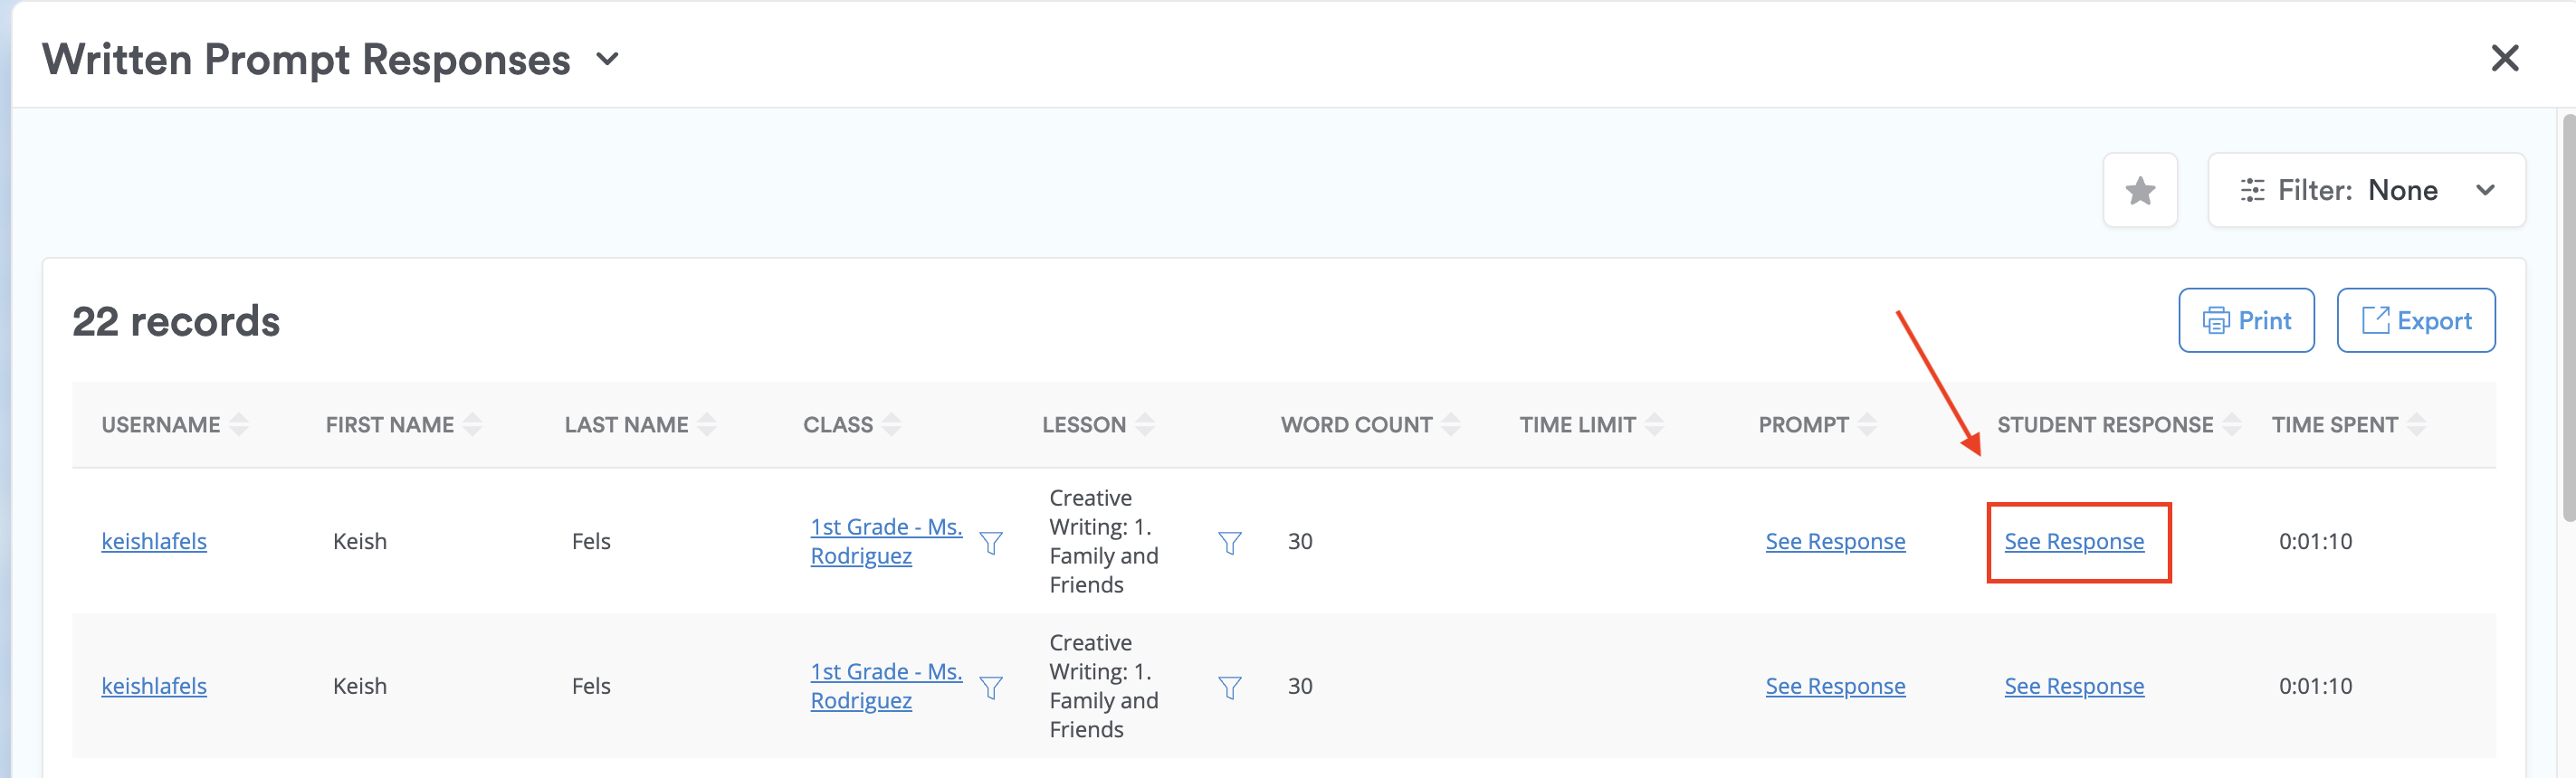Export the records table
Viewport: 2576px width, 778px height.
(x=2415, y=321)
